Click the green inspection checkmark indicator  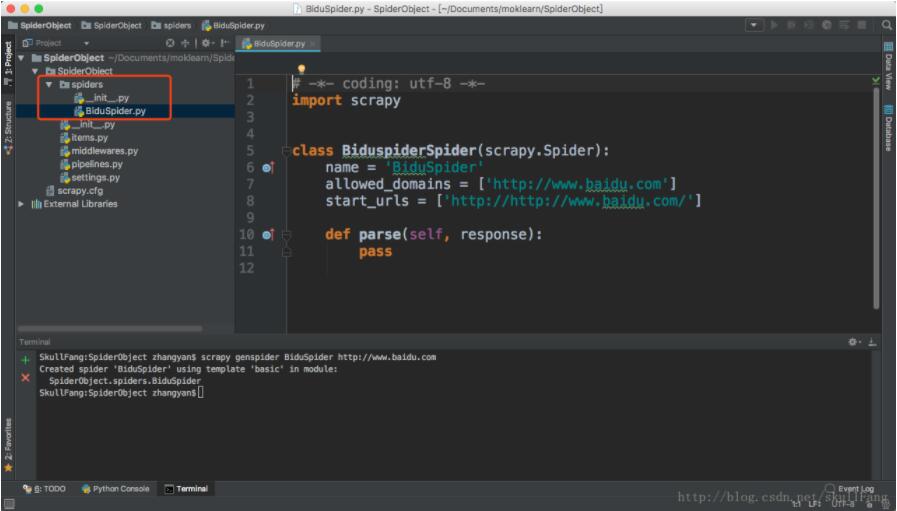875,81
